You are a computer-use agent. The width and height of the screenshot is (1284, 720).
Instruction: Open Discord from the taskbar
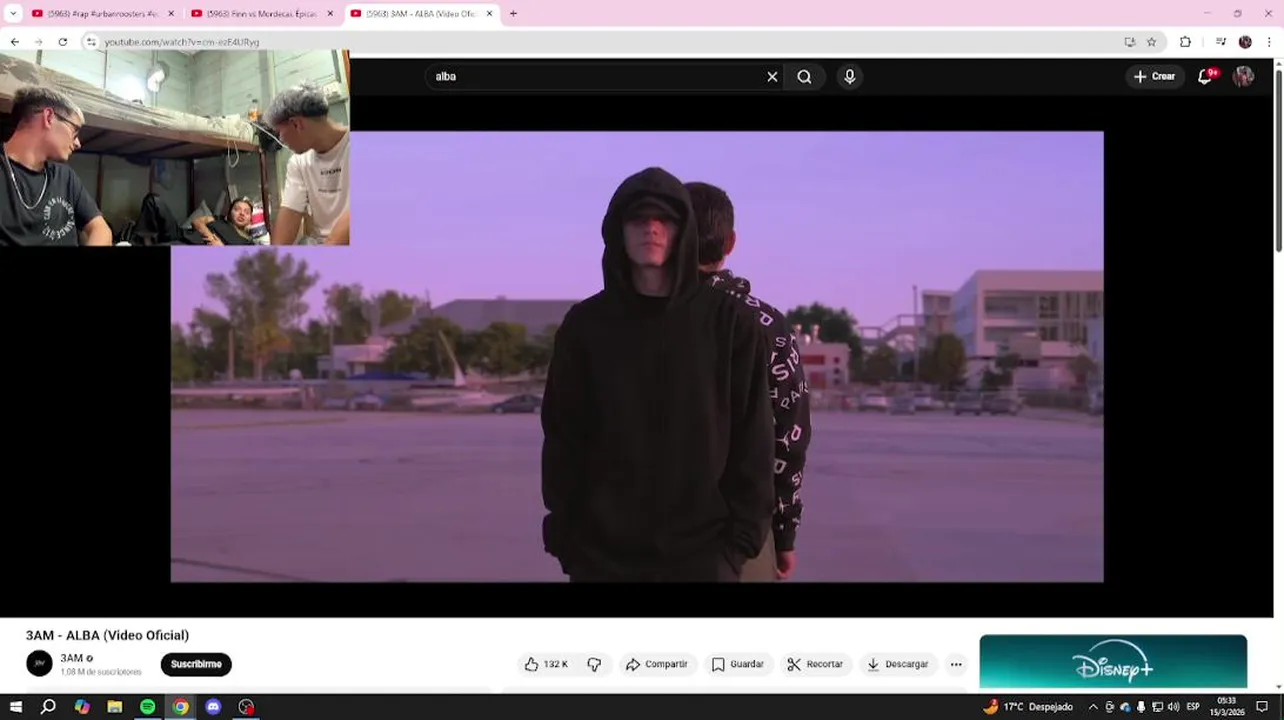coord(213,707)
